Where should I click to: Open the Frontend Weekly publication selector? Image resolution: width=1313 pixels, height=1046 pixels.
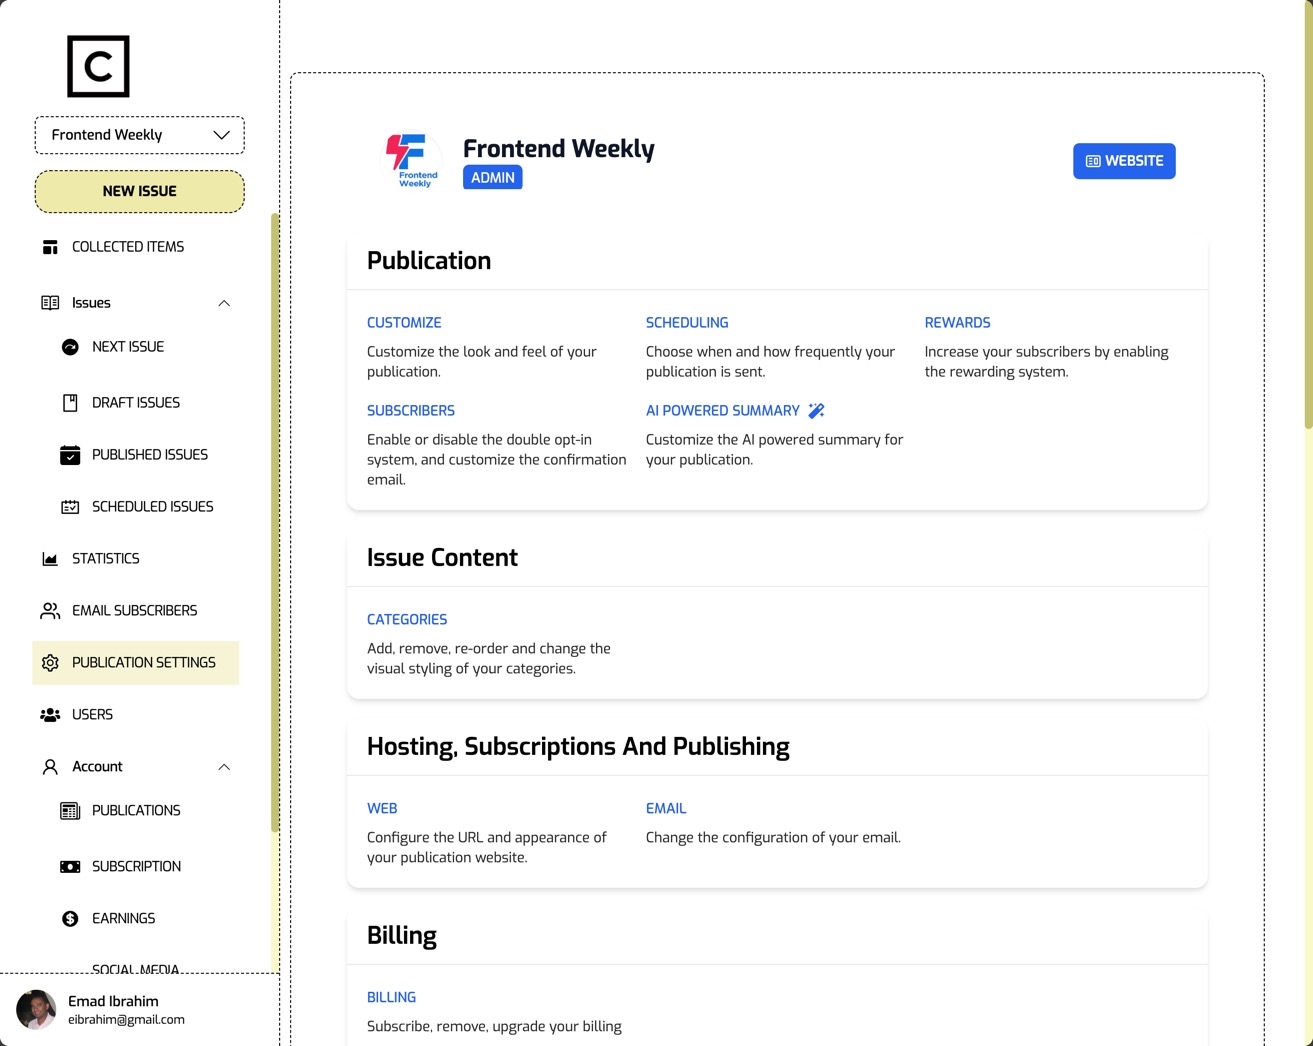[139, 134]
